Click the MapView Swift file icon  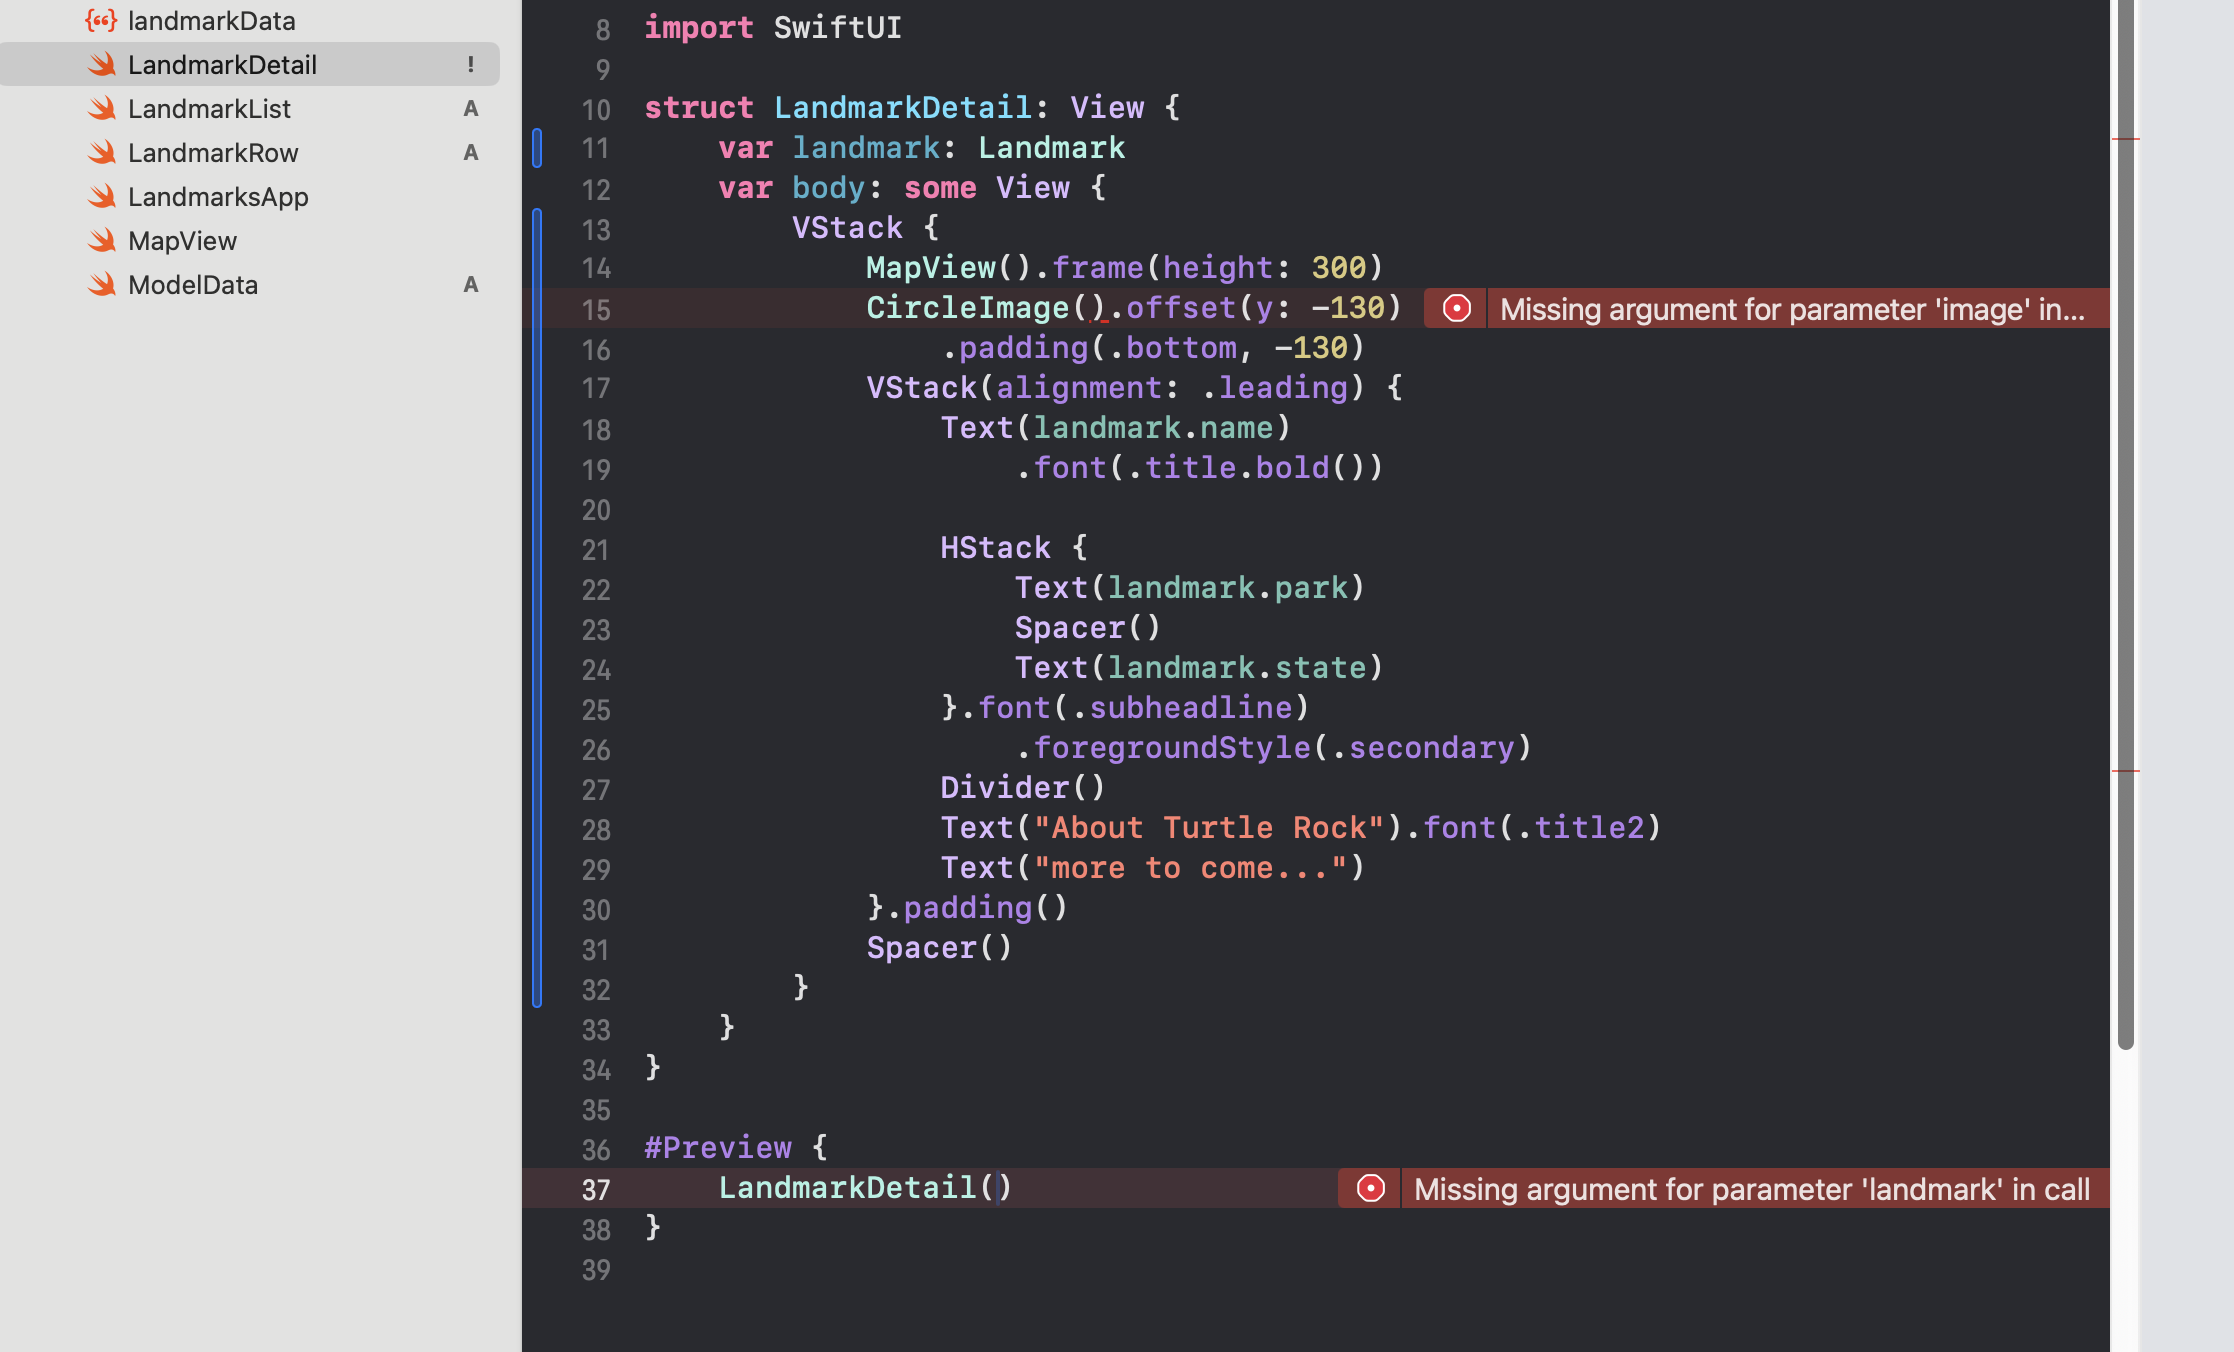101,241
